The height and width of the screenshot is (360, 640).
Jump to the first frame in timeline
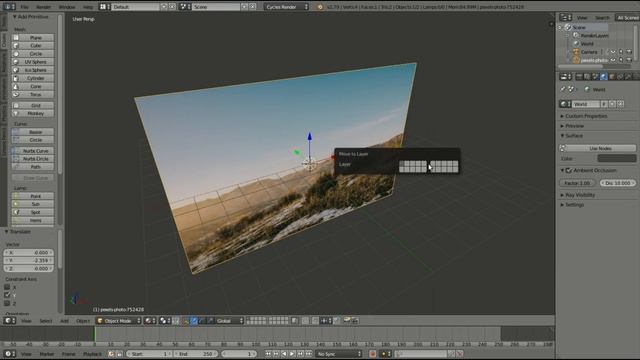[x=268, y=354]
